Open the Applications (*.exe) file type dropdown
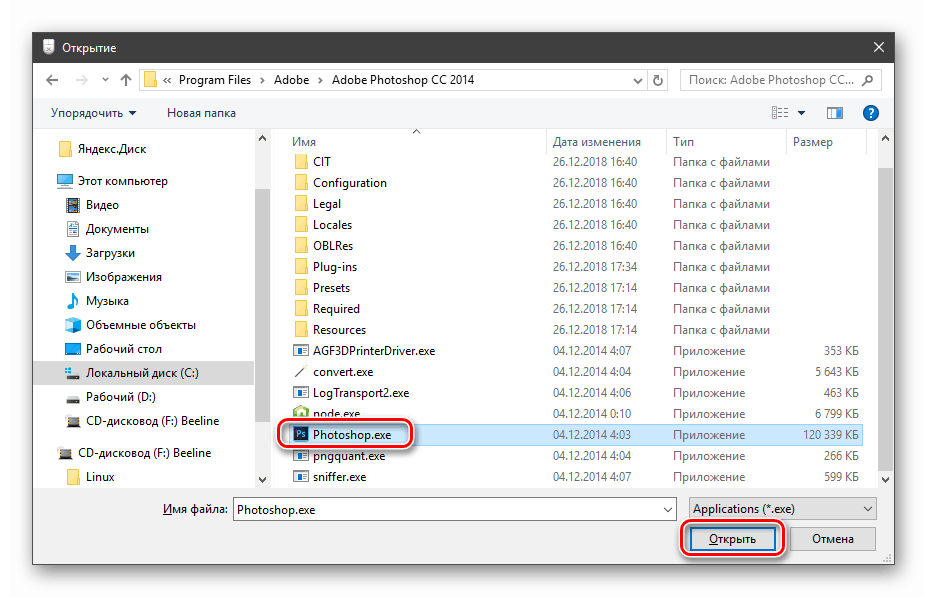Image resolution: width=927 pixels, height=597 pixels. (x=783, y=509)
